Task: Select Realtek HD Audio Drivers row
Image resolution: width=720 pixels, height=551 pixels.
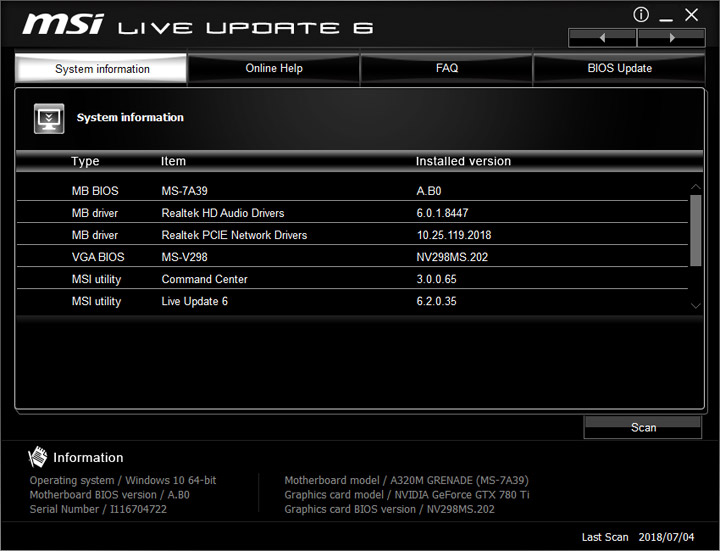Action: pos(352,213)
